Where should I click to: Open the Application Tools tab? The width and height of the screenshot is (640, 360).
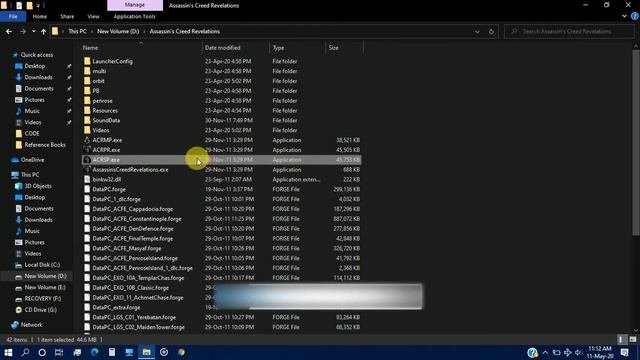pos(134,16)
